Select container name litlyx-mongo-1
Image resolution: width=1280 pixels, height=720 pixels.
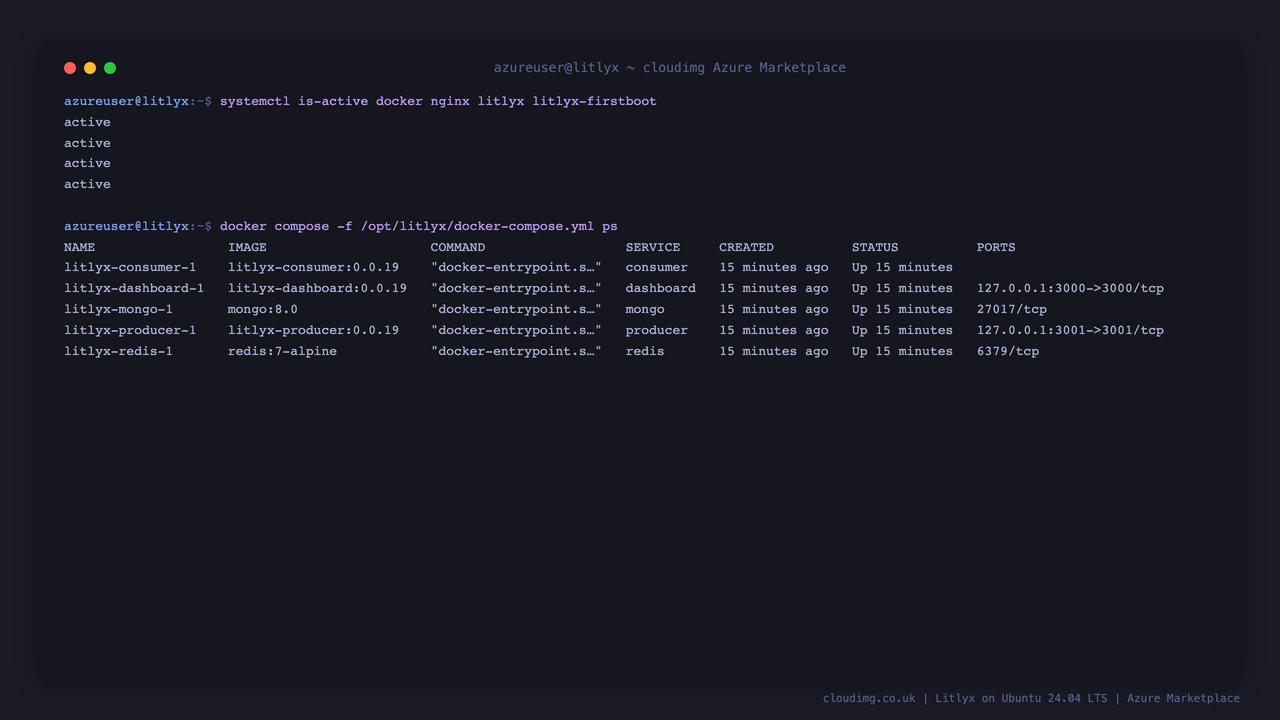[118, 309]
